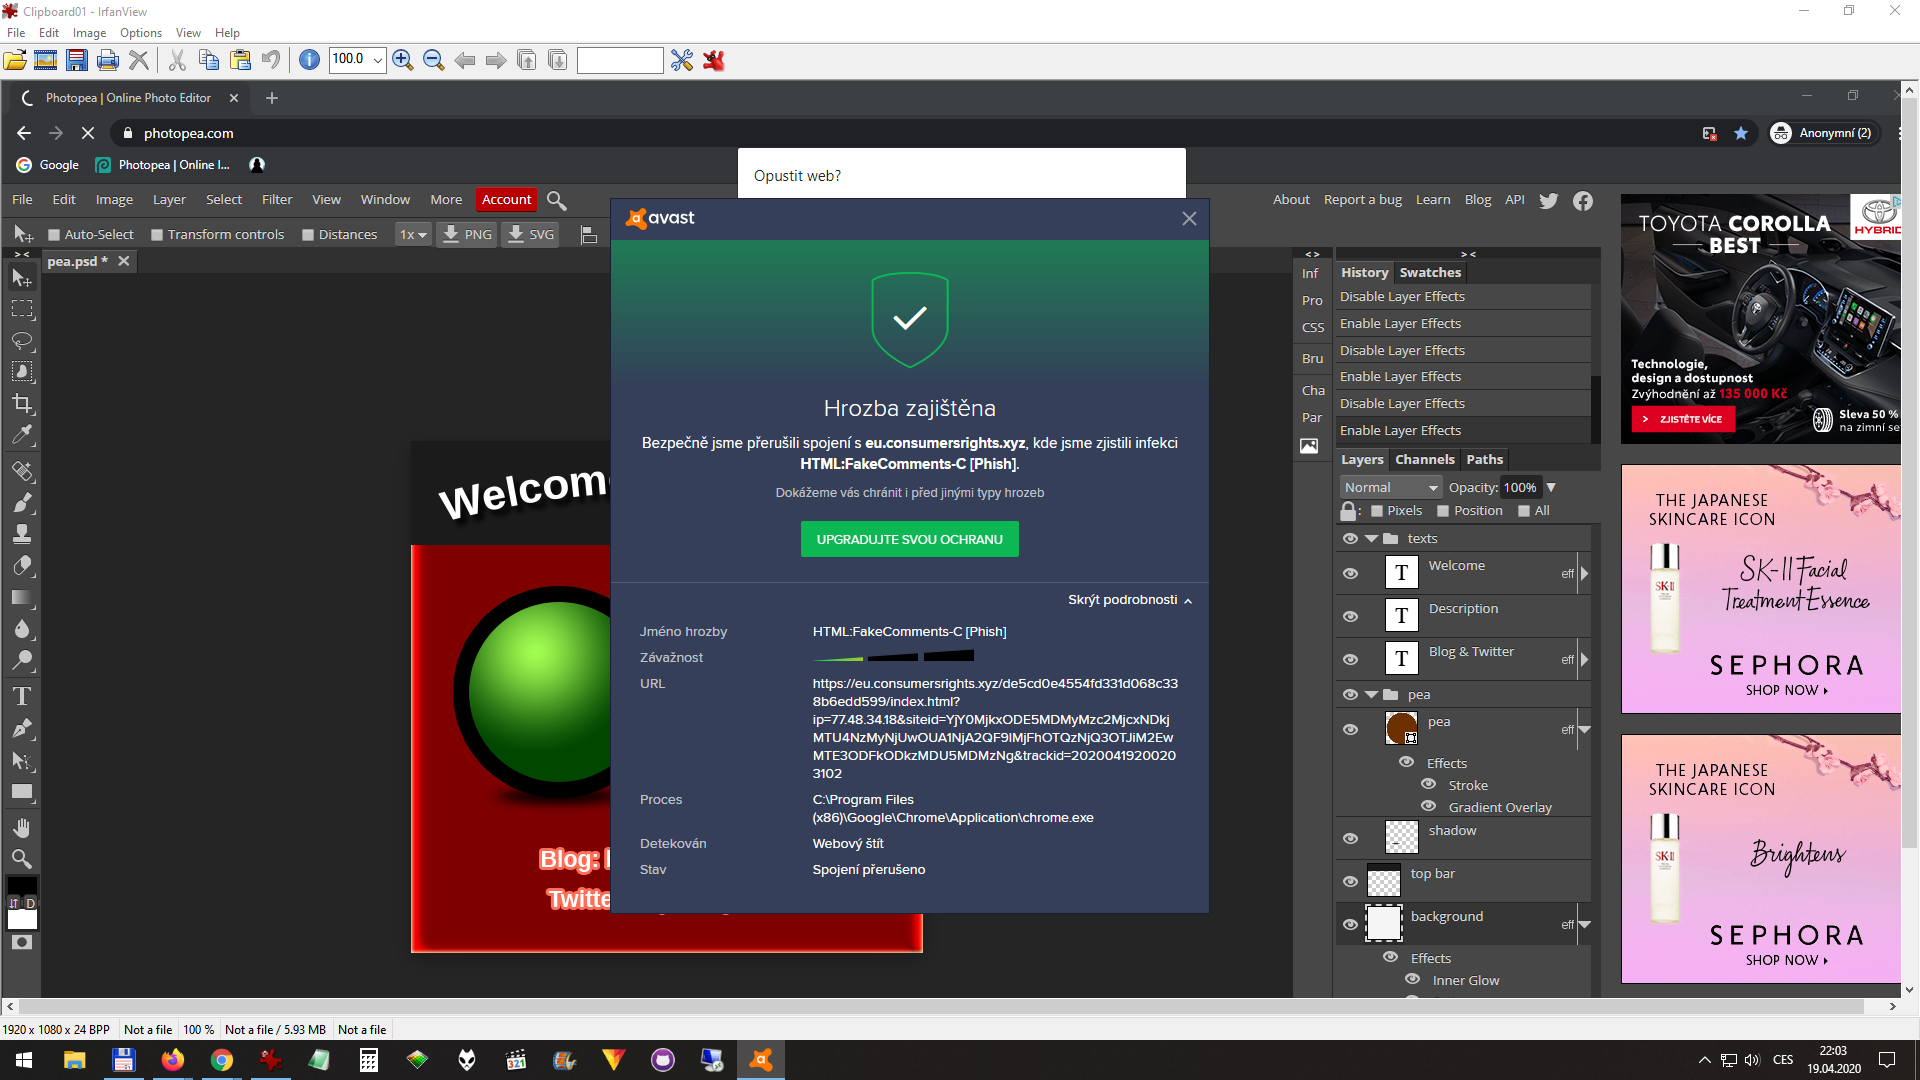This screenshot has width=1920, height=1080.
Task: Select the Move tool
Action: [22, 278]
